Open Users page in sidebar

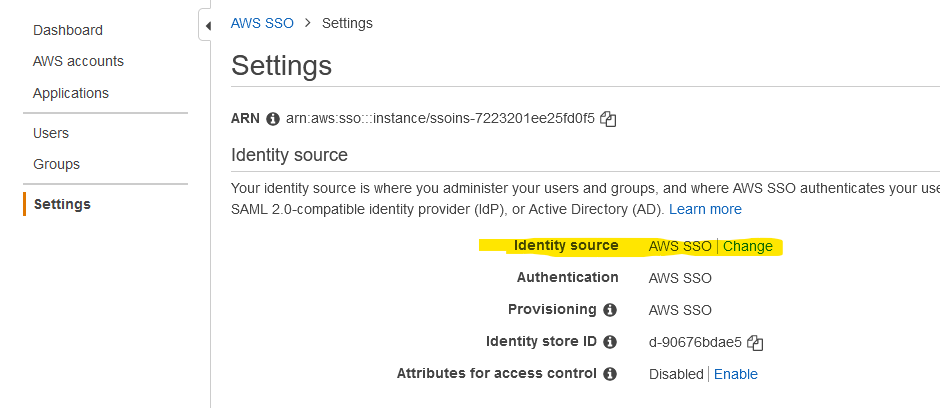tap(51, 133)
